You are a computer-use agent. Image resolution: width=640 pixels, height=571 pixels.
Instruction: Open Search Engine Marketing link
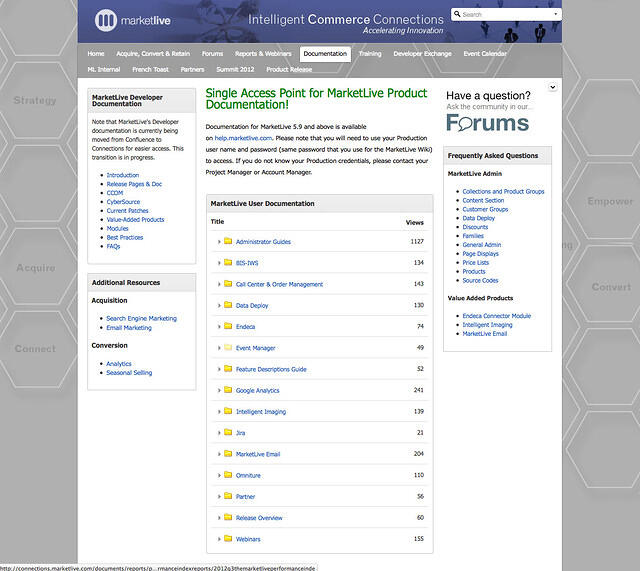pos(142,318)
